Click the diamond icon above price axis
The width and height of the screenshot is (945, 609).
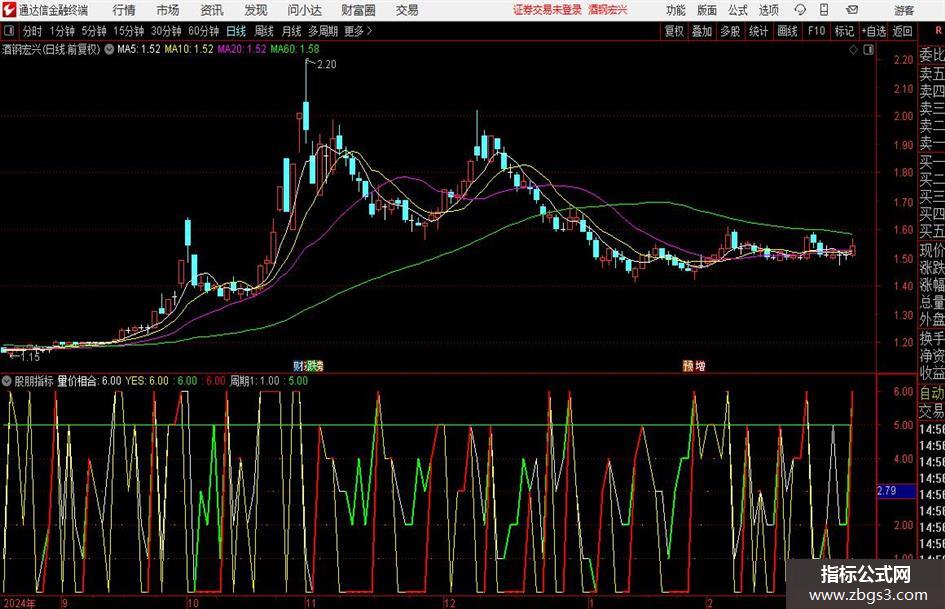853,50
